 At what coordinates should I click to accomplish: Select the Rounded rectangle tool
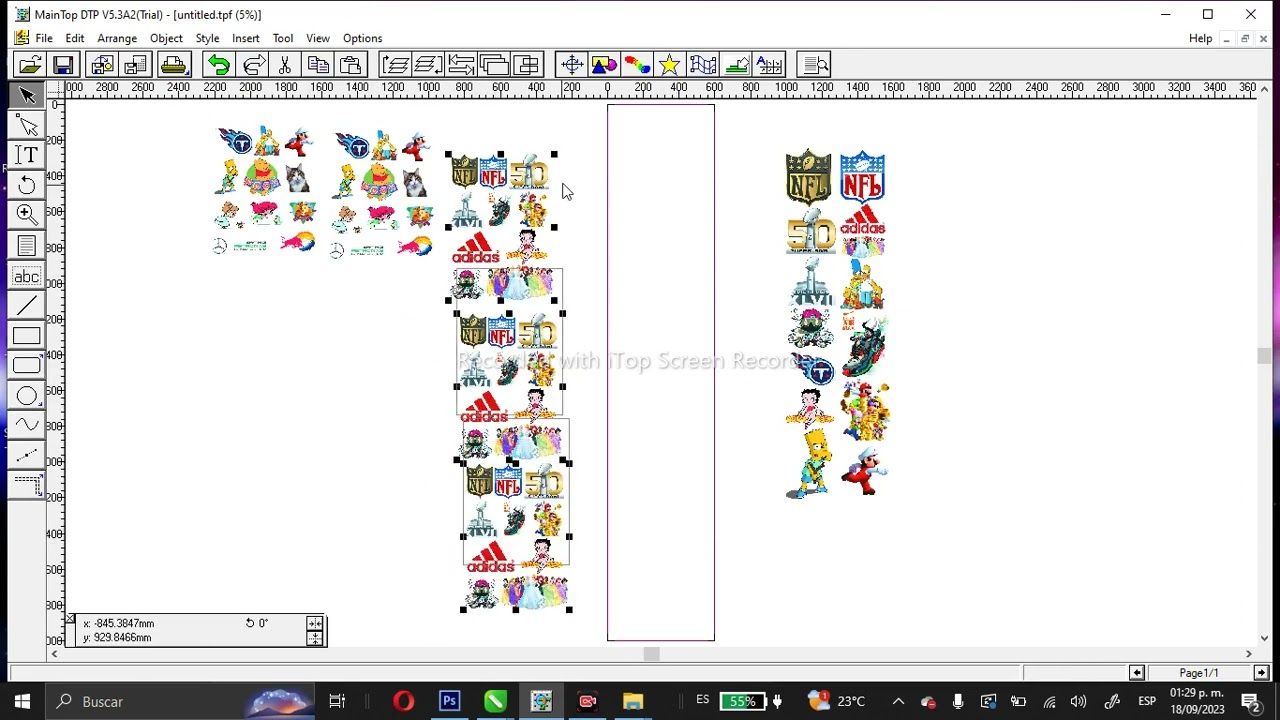click(27, 366)
